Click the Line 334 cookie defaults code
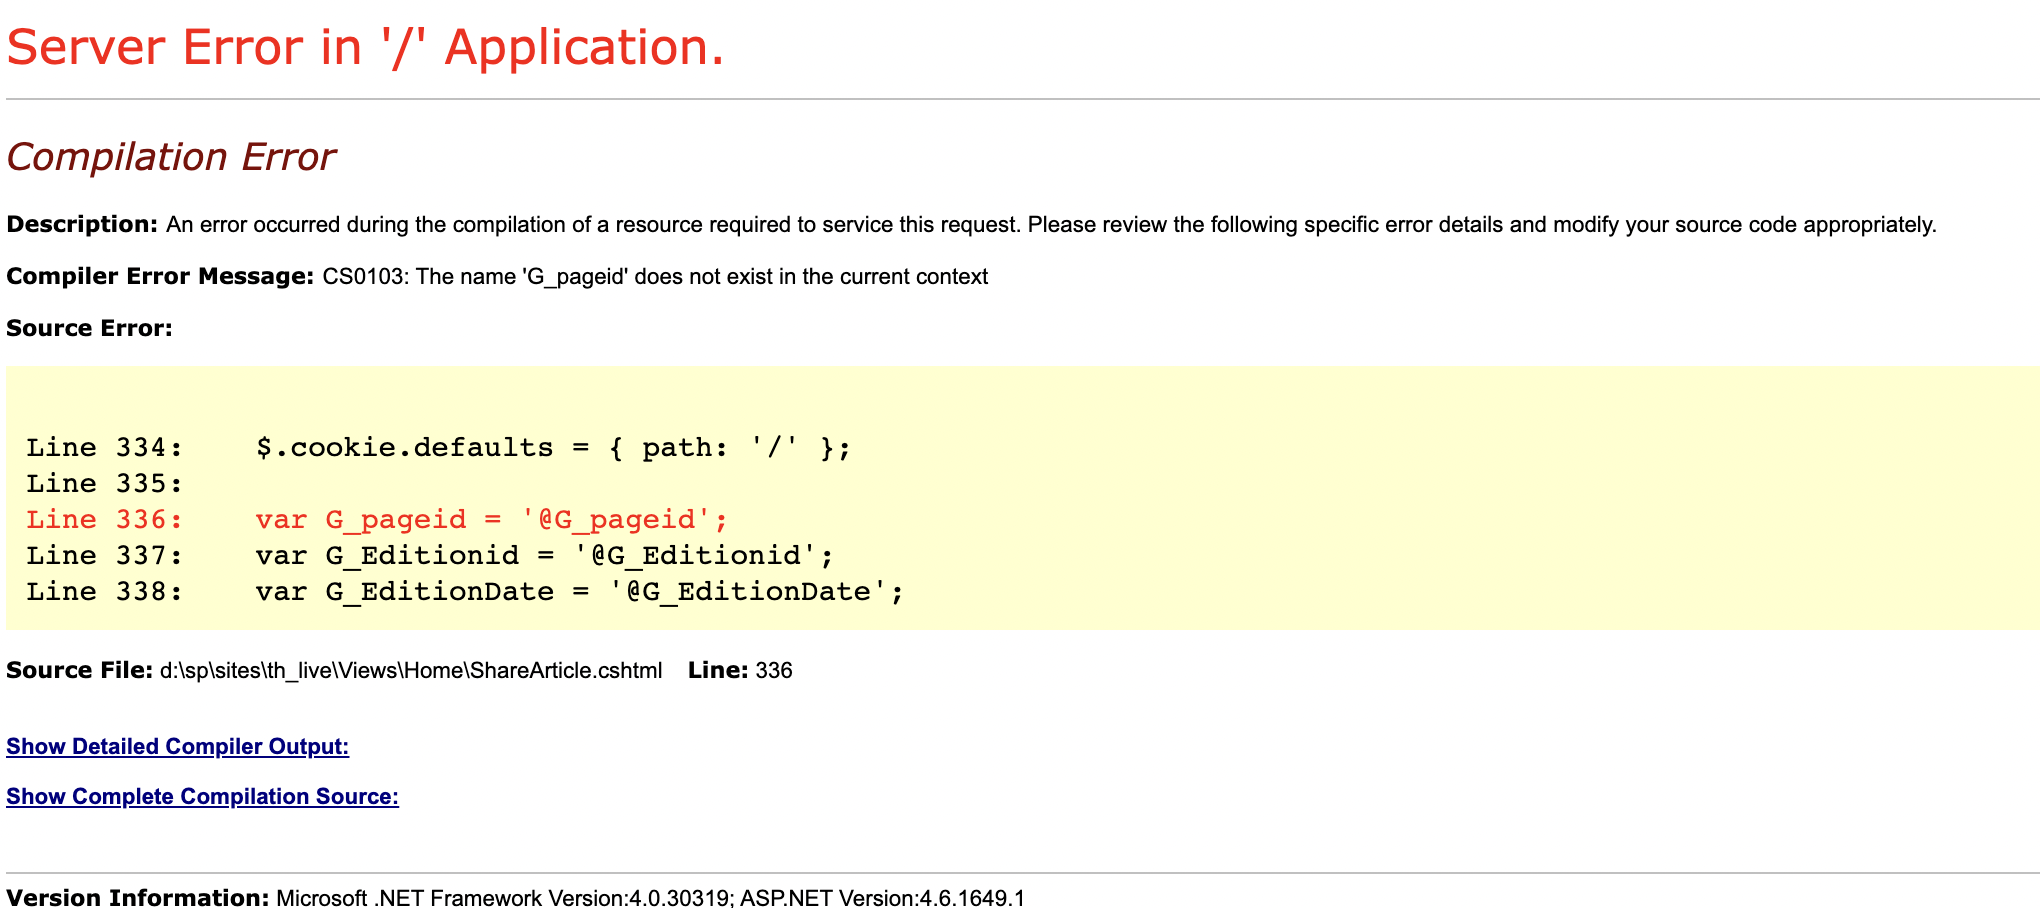 pos(552,448)
